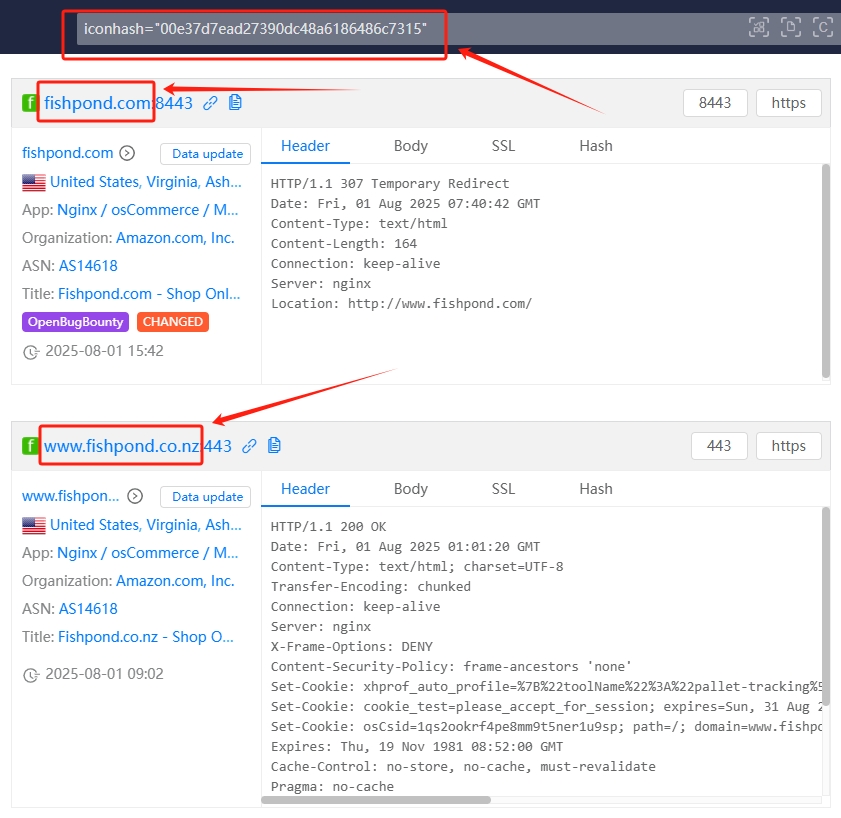
Task: Open Hash tab in the fishpond.com result
Action: click(595, 146)
